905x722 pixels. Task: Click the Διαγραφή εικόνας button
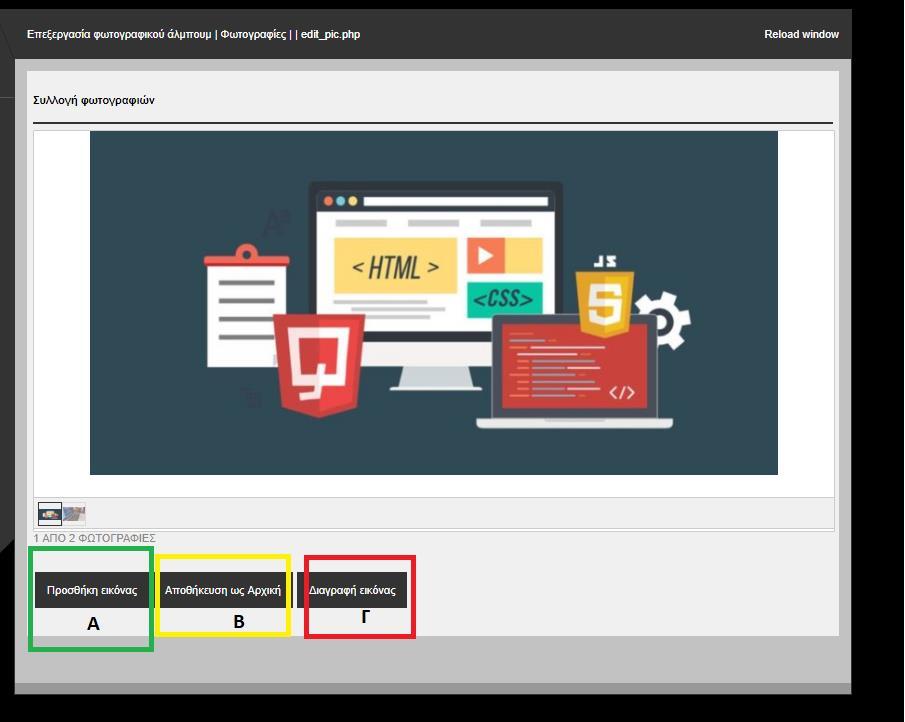pos(352,590)
